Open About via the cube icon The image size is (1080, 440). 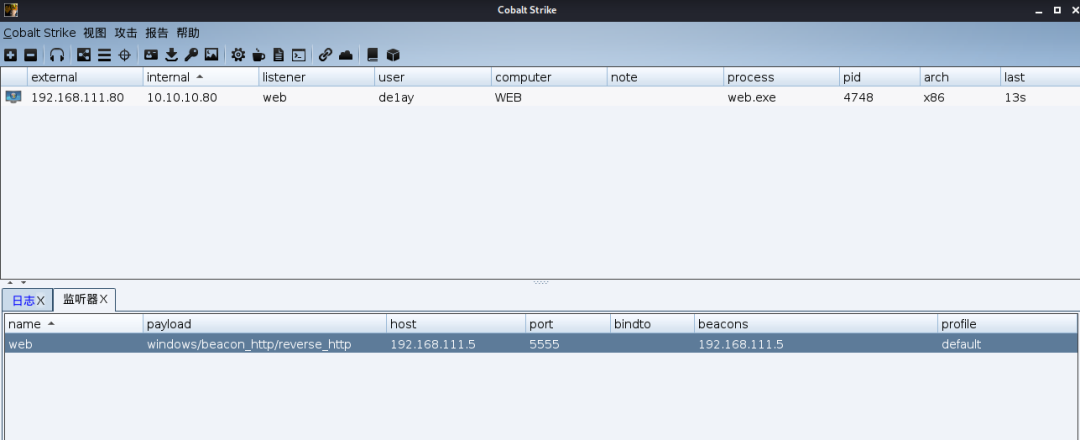(393, 55)
